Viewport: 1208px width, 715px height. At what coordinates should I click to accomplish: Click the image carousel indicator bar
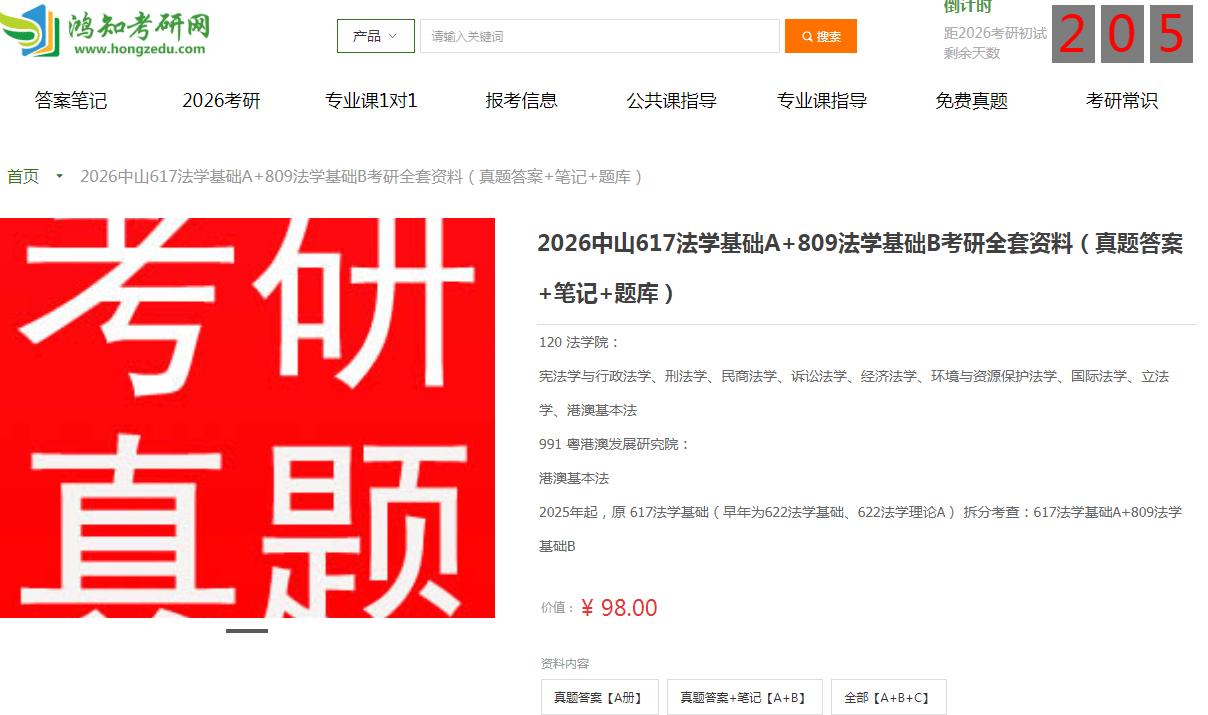point(247,631)
